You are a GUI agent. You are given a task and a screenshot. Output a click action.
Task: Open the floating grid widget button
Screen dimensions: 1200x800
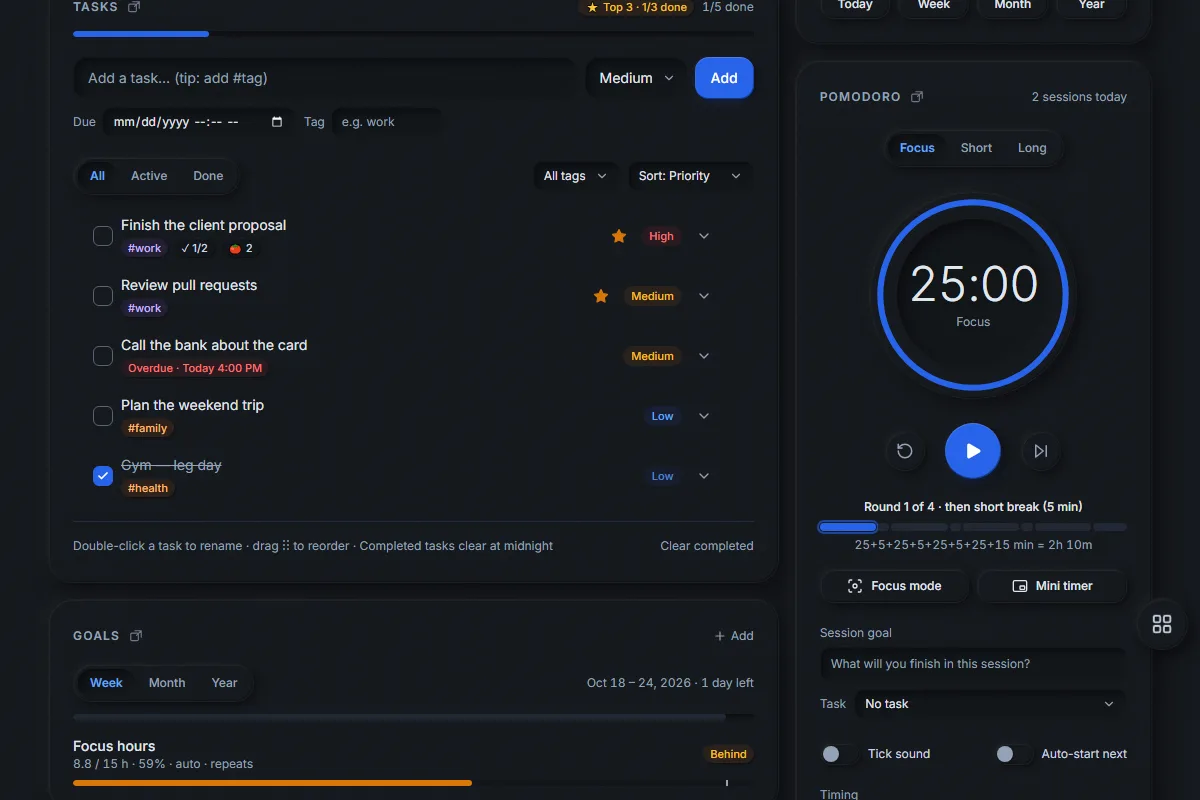coord(1162,624)
